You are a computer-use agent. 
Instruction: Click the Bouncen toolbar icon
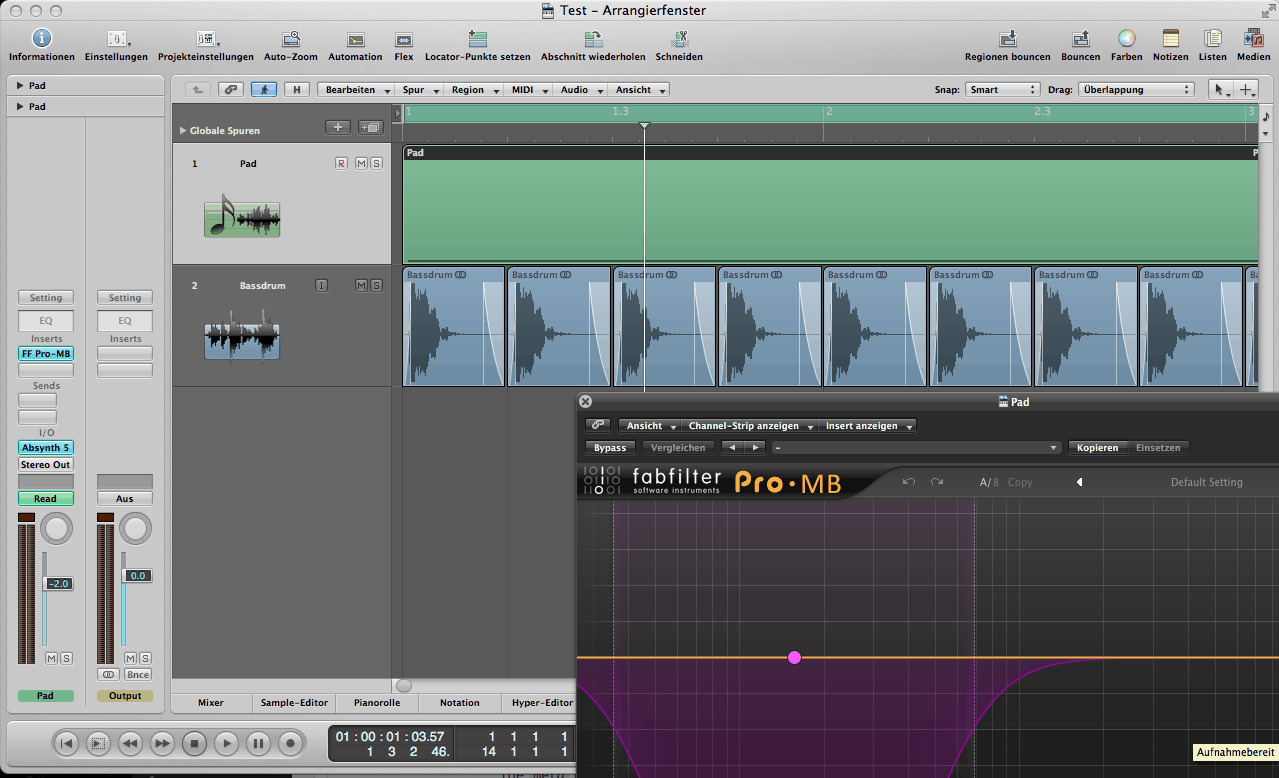point(1080,39)
